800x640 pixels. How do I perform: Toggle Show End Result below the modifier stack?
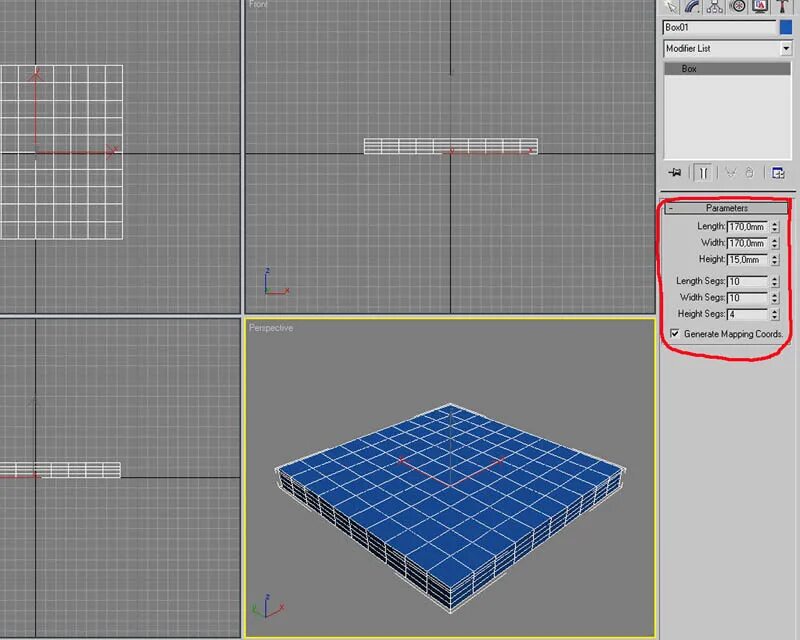[x=704, y=170]
